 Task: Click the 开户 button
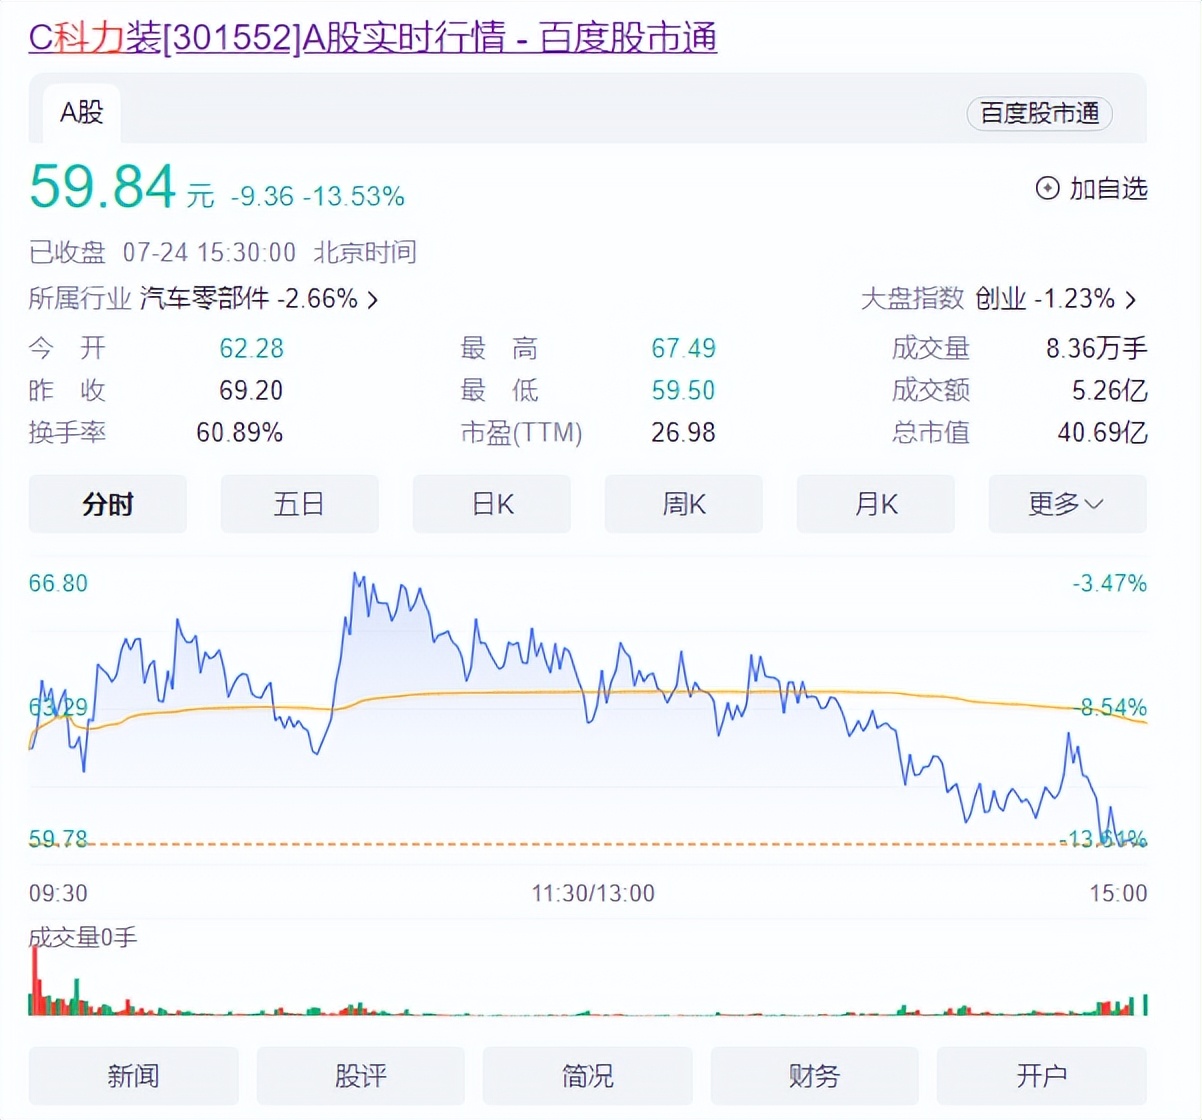tap(1042, 1076)
